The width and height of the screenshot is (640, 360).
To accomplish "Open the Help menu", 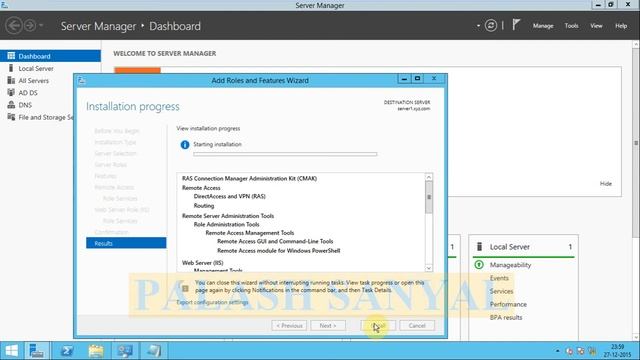I will click(x=621, y=26).
